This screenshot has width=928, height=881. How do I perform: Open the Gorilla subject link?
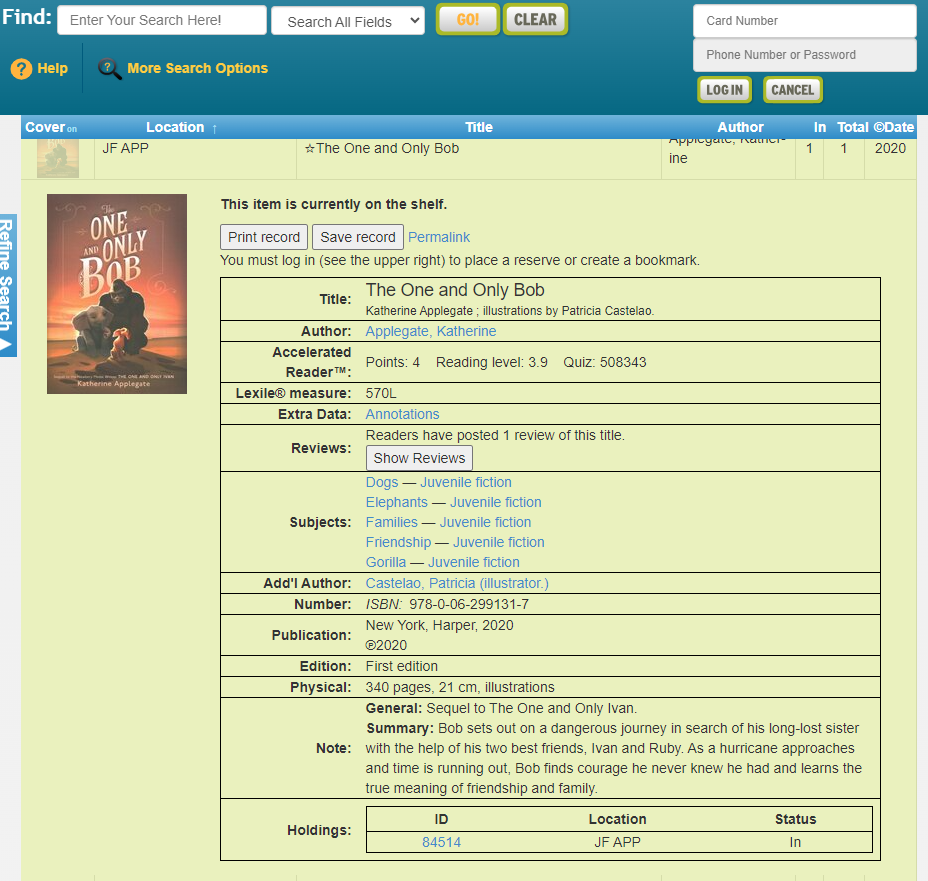[x=386, y=563]
